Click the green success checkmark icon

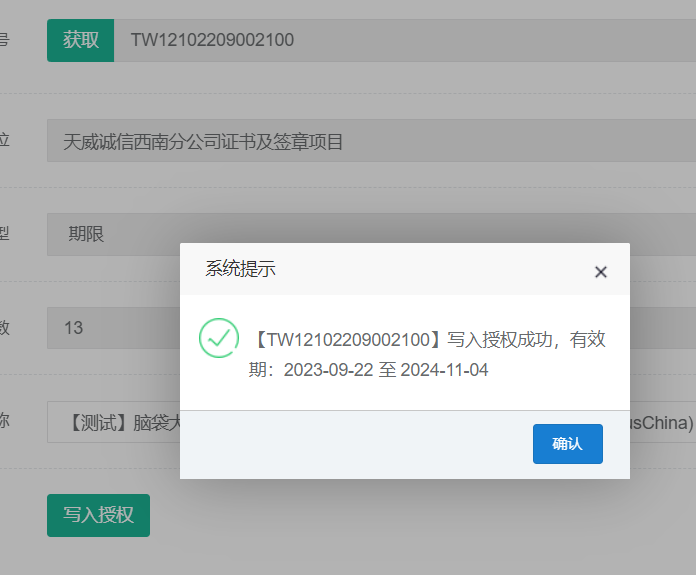click(219, 338)
